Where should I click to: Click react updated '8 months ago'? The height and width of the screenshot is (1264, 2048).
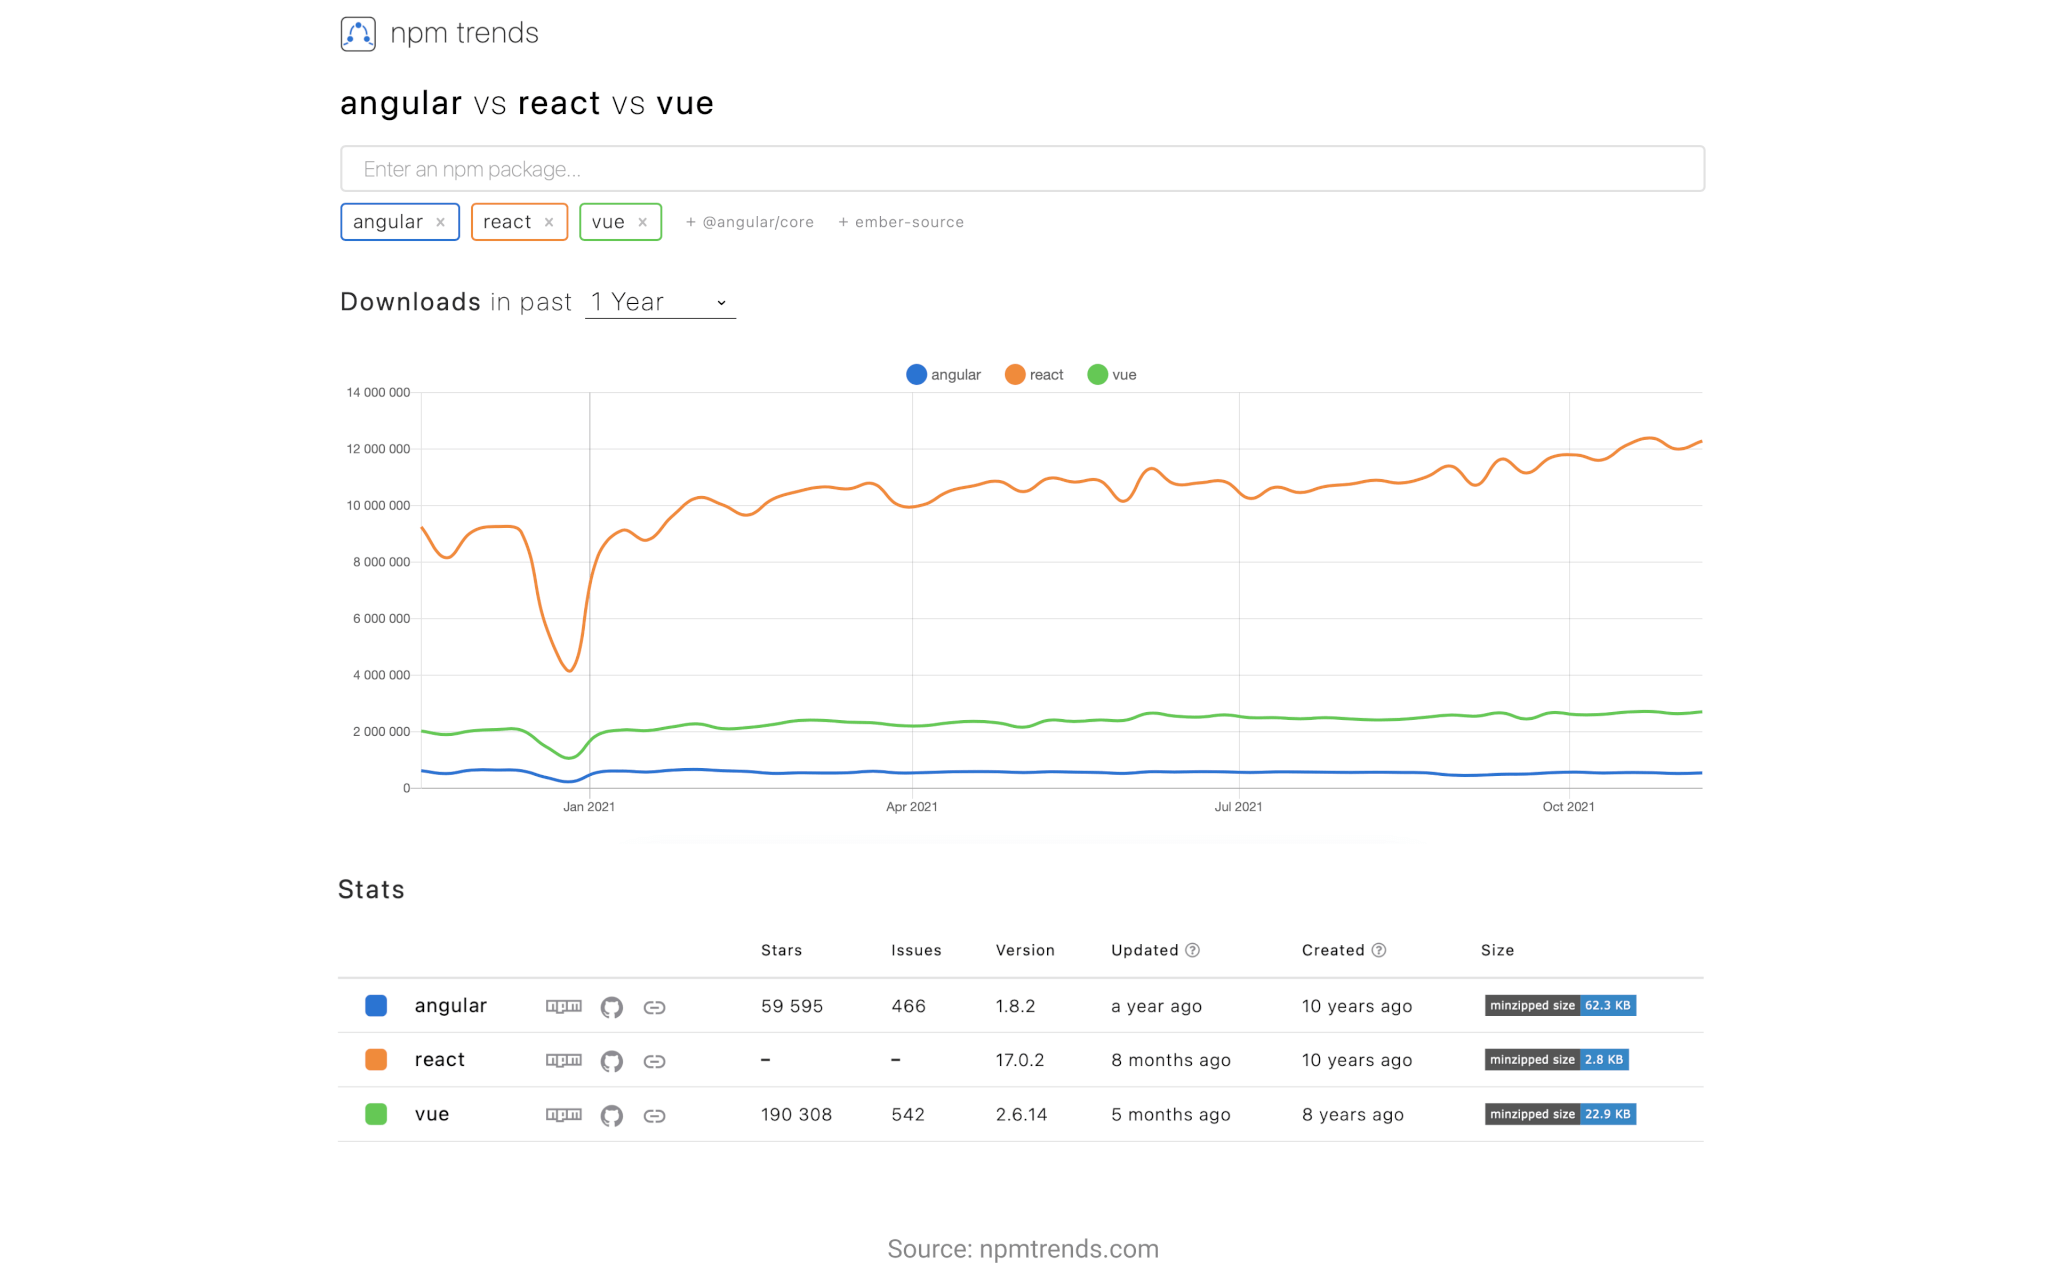[x=1170, y=1060]
